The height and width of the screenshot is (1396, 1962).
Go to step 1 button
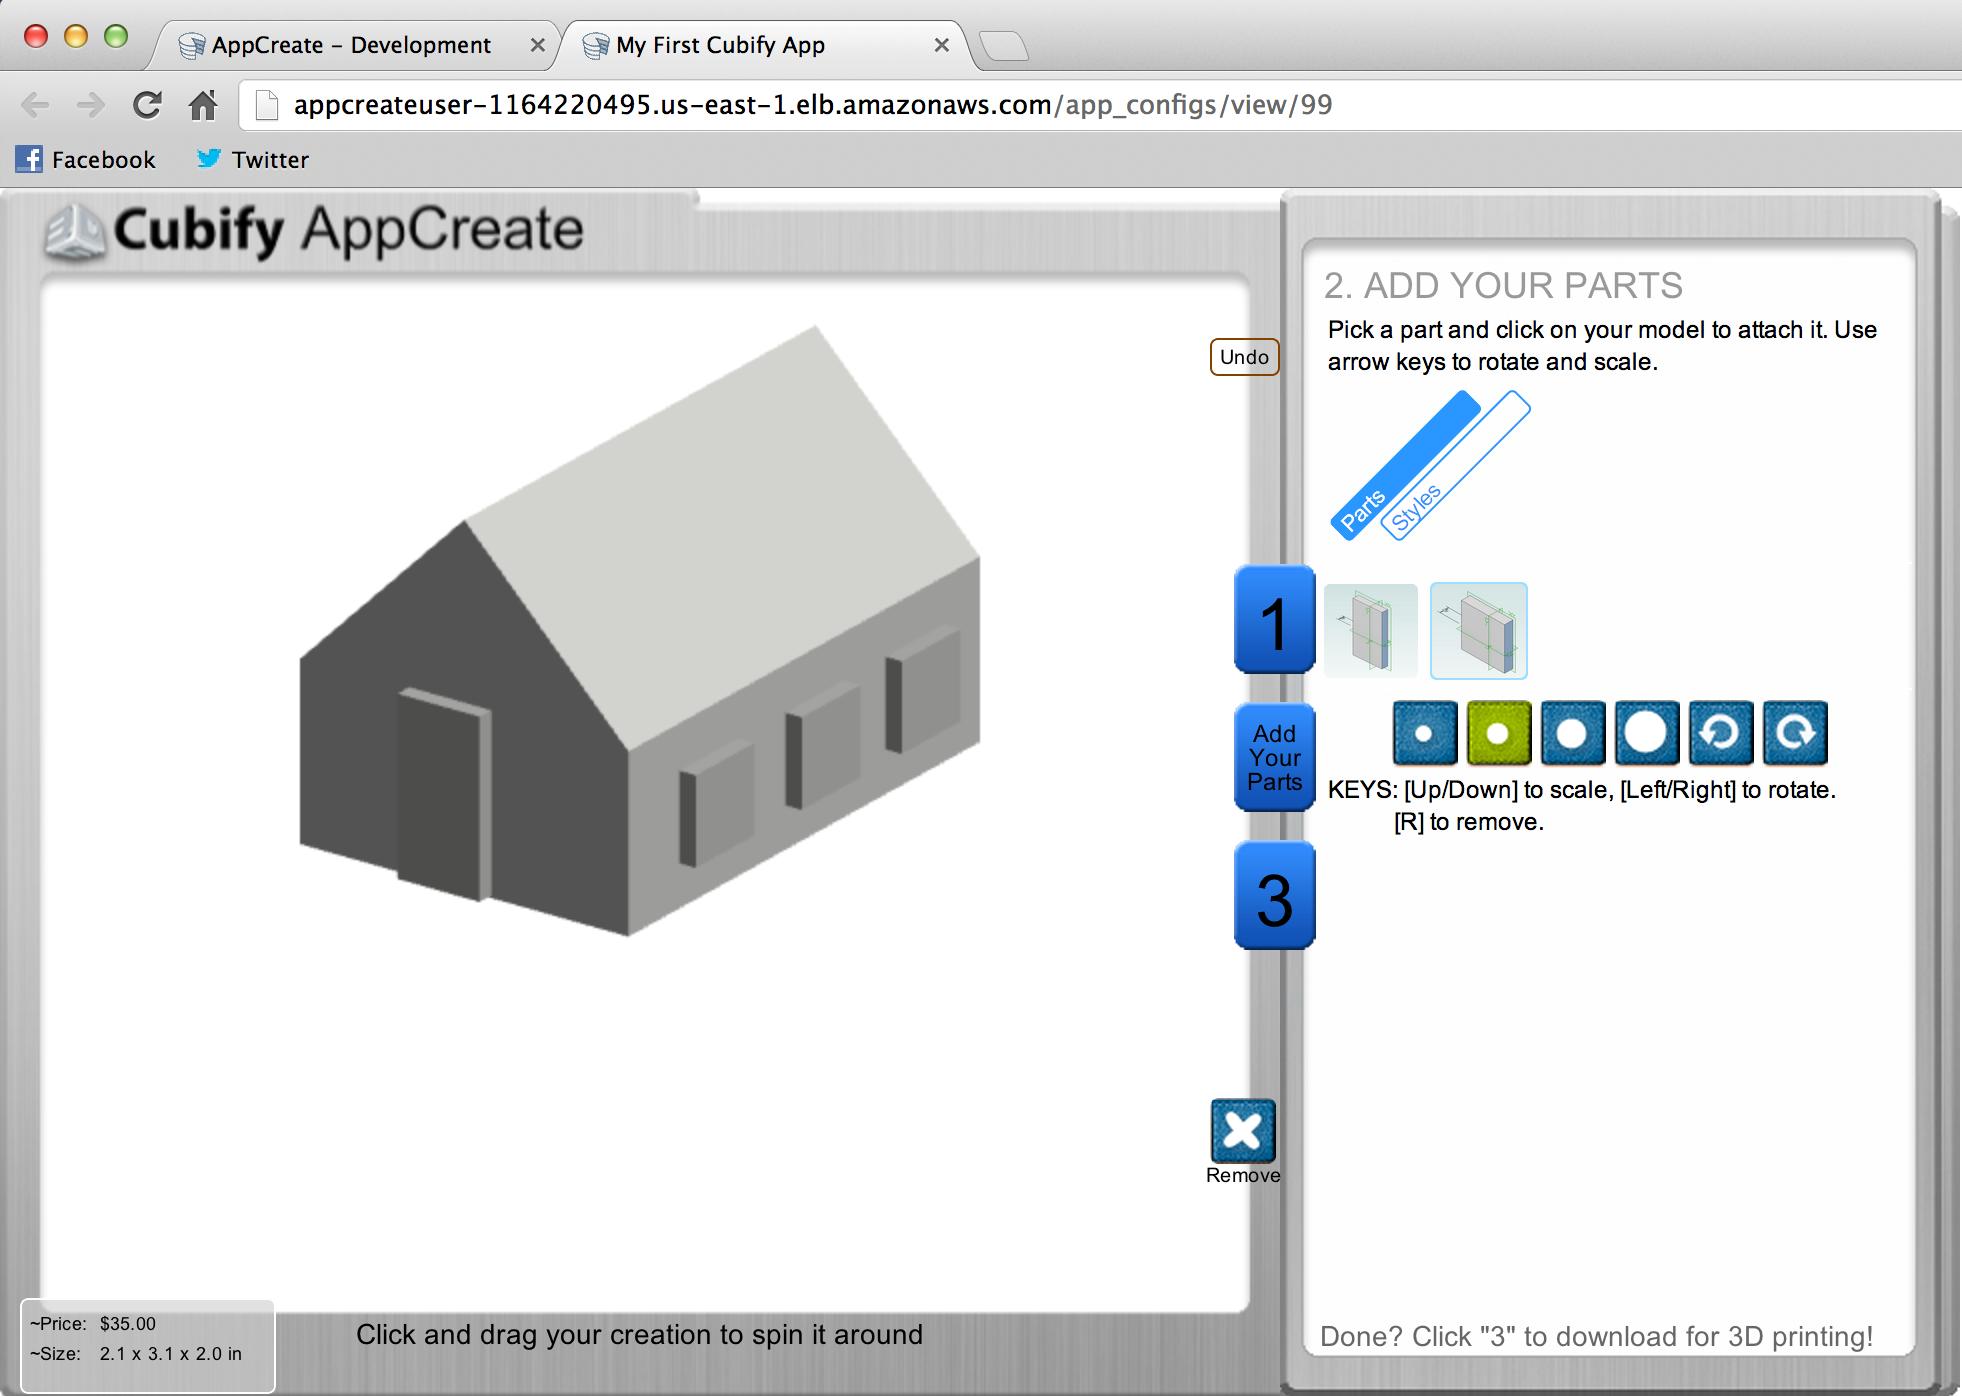click(x=1274, y=620)
